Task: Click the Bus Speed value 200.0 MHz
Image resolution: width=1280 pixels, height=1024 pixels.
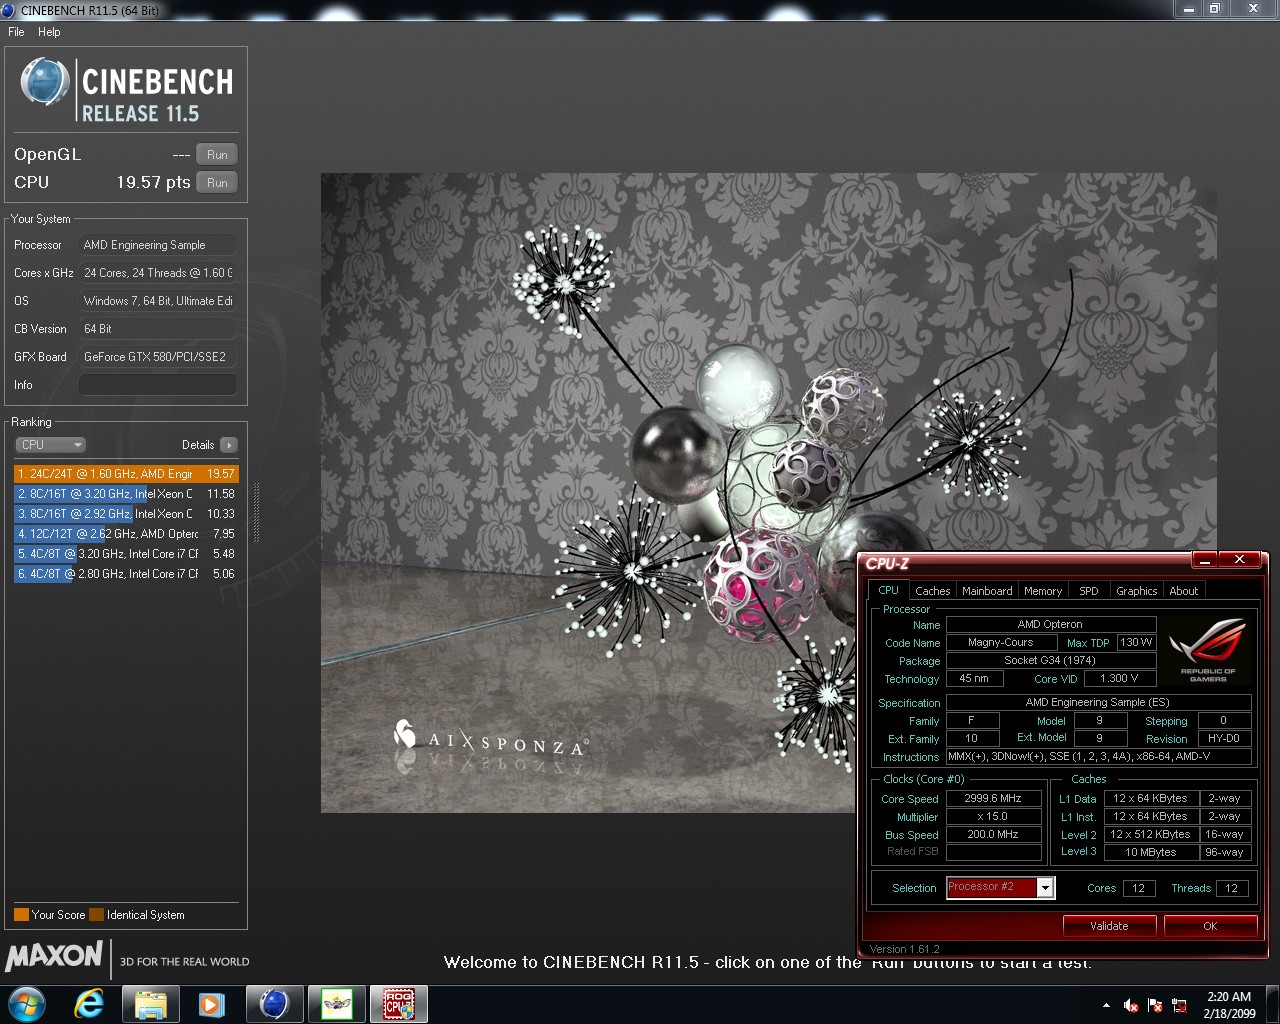Action: pyautogui.click(x=993, y=835)
